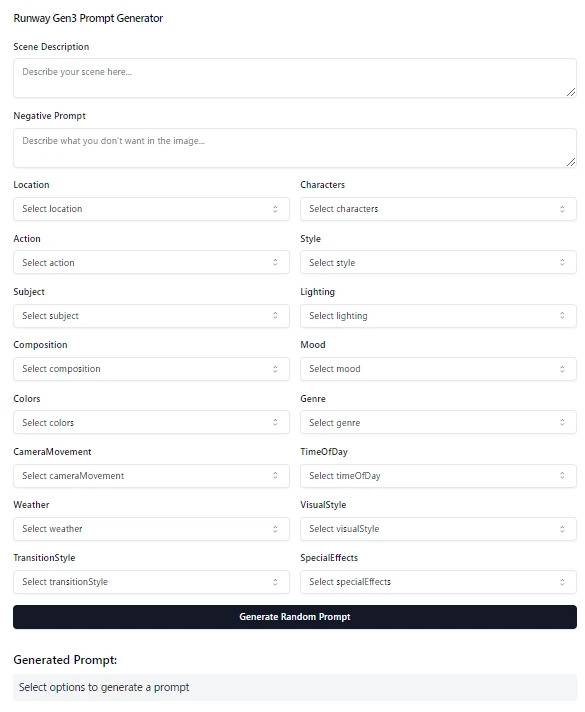This screenshot has width=585, height=712.
Task: Expand the Select visualStyle dropdown
Action: 438,529
